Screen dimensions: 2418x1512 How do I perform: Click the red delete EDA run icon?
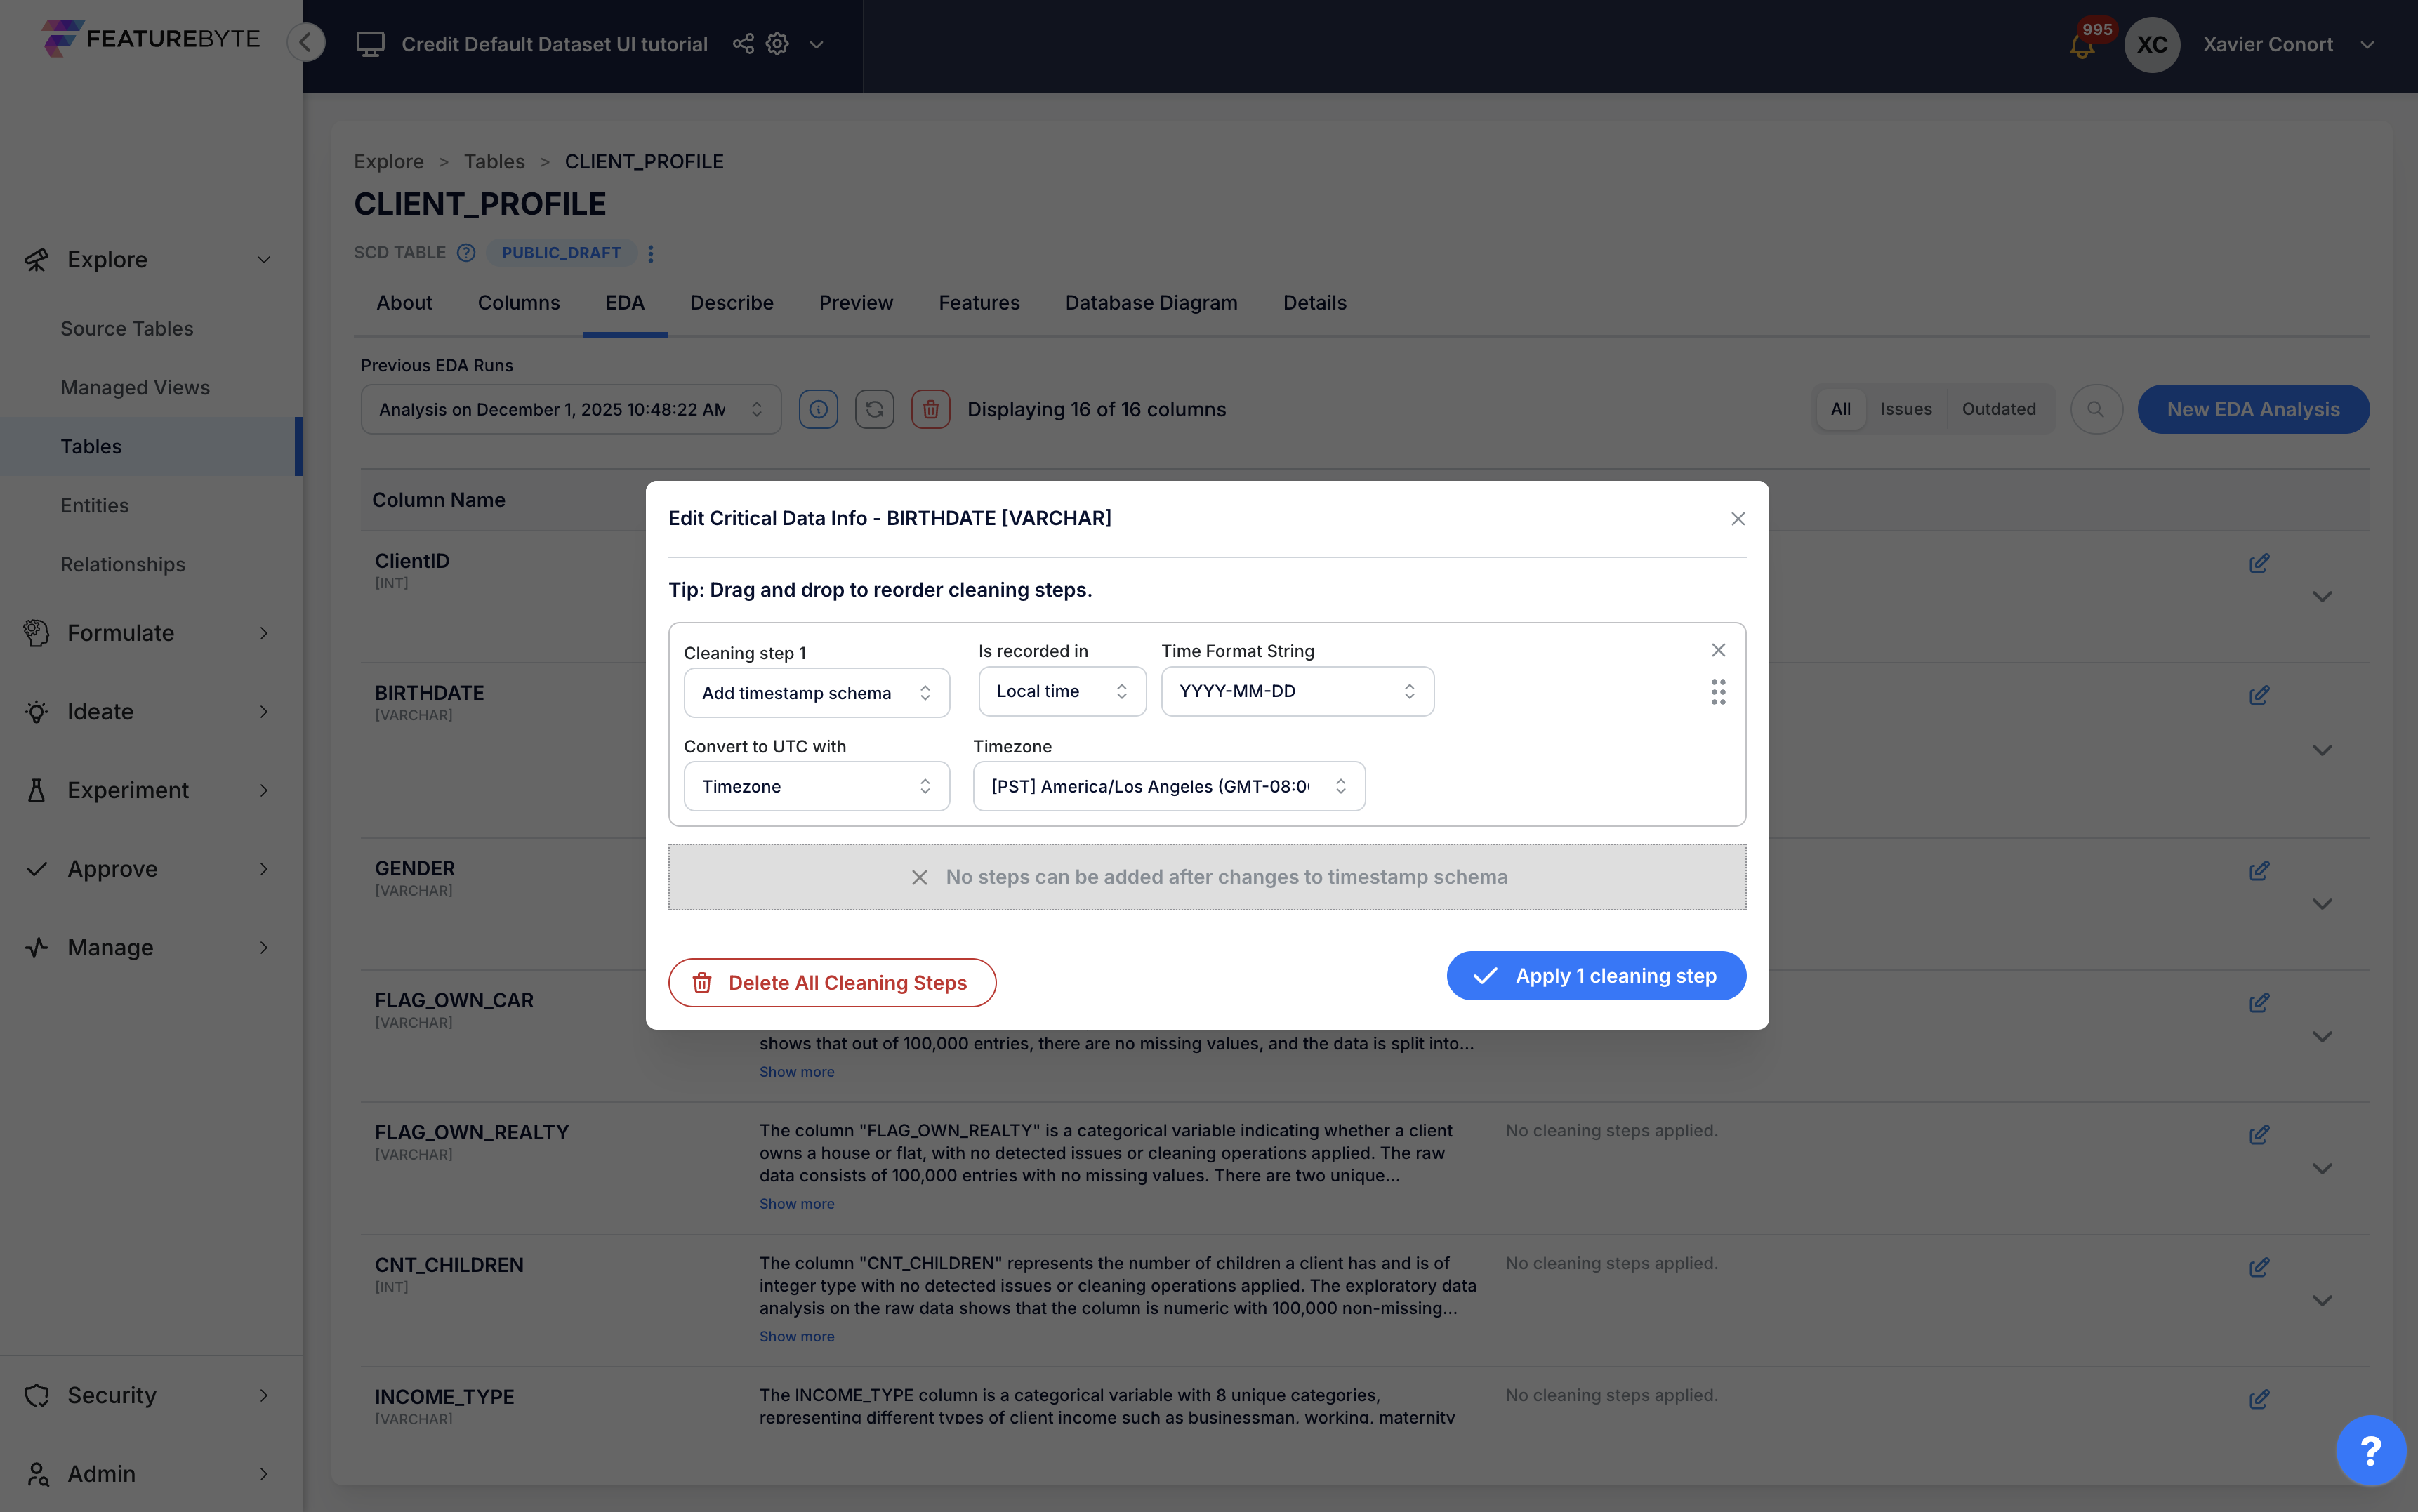click(930, 409)
